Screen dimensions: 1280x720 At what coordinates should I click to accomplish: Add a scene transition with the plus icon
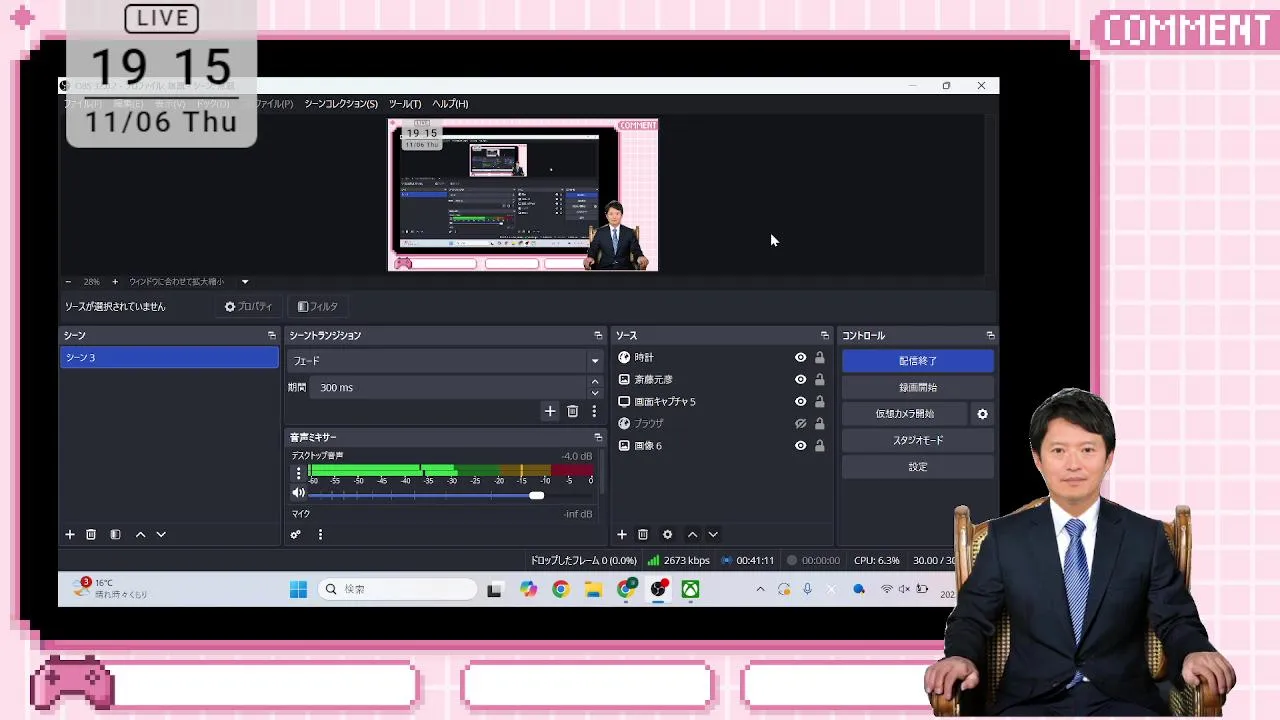[549, 411]
